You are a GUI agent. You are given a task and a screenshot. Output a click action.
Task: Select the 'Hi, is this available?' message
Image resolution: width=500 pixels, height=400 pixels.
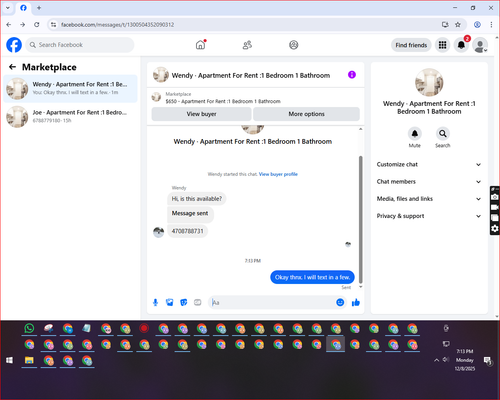pos(197,199)
